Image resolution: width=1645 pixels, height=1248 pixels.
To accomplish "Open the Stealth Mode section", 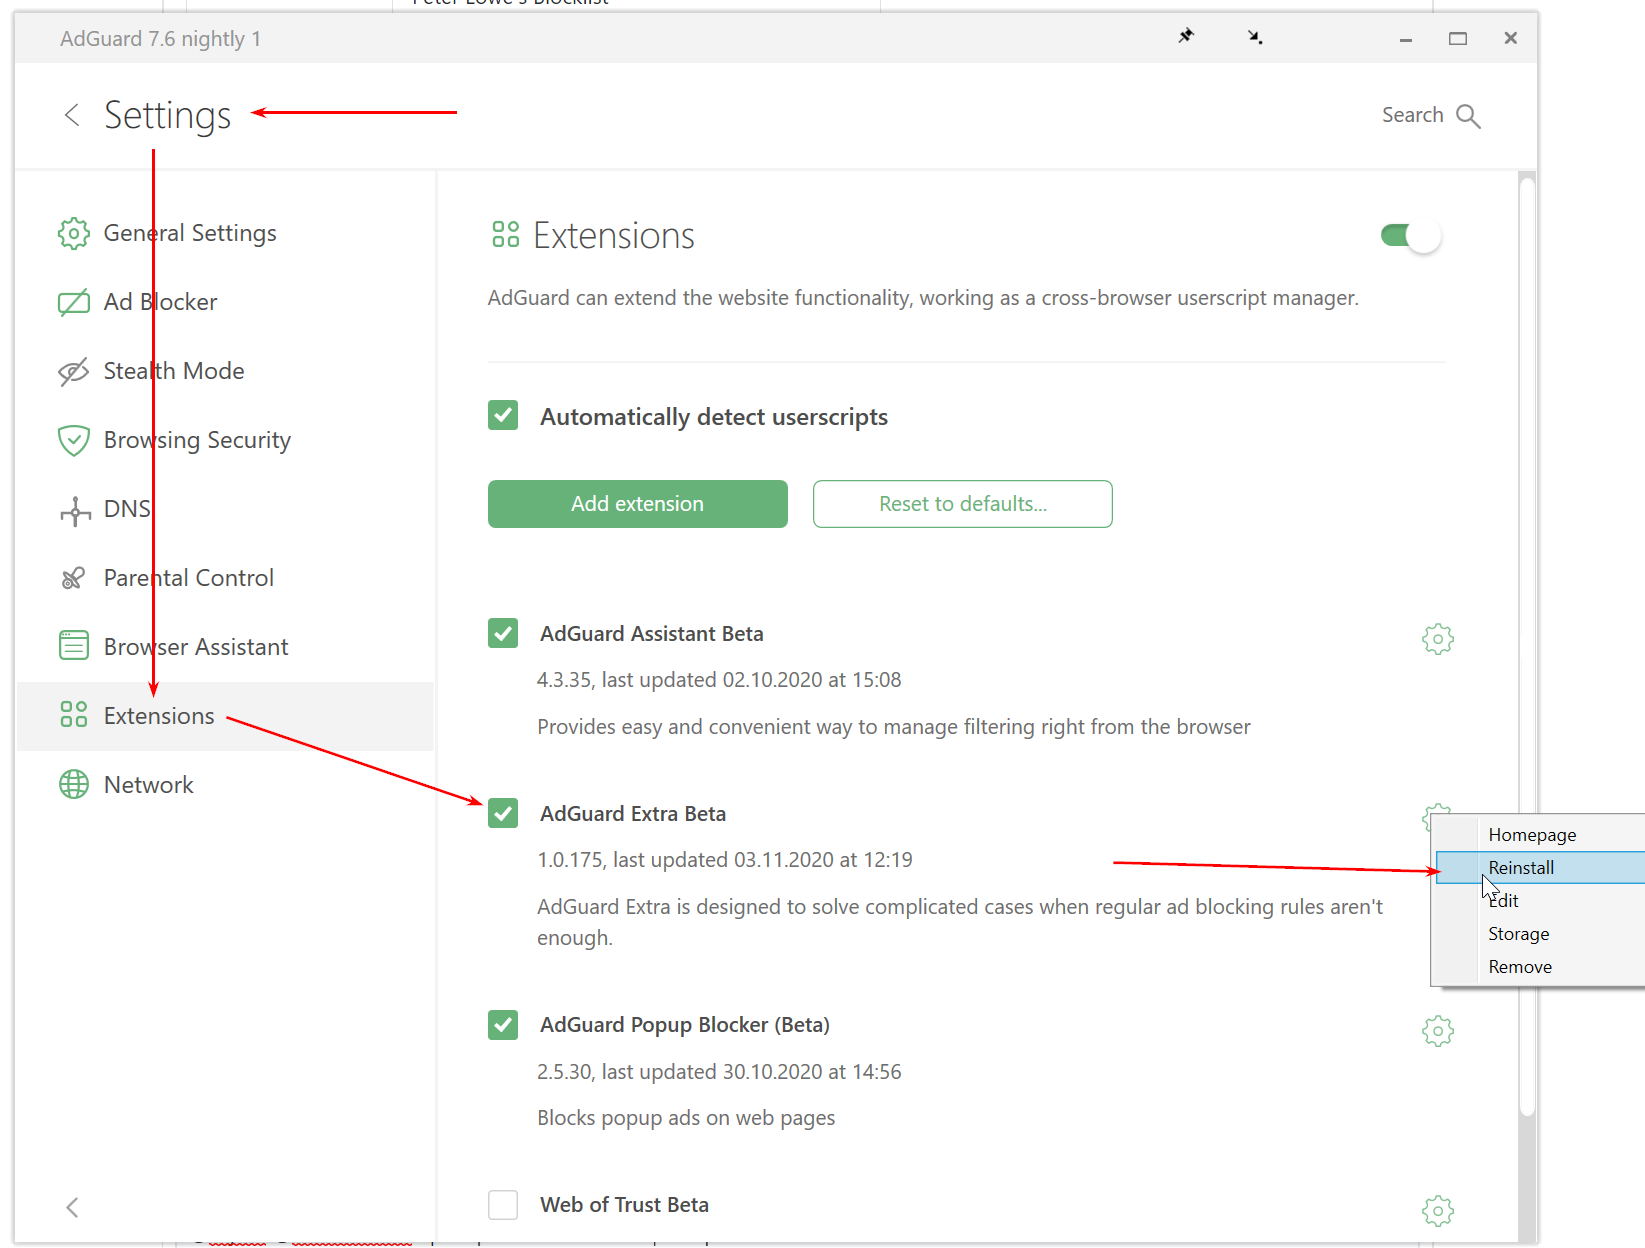I will click(225, 371).
